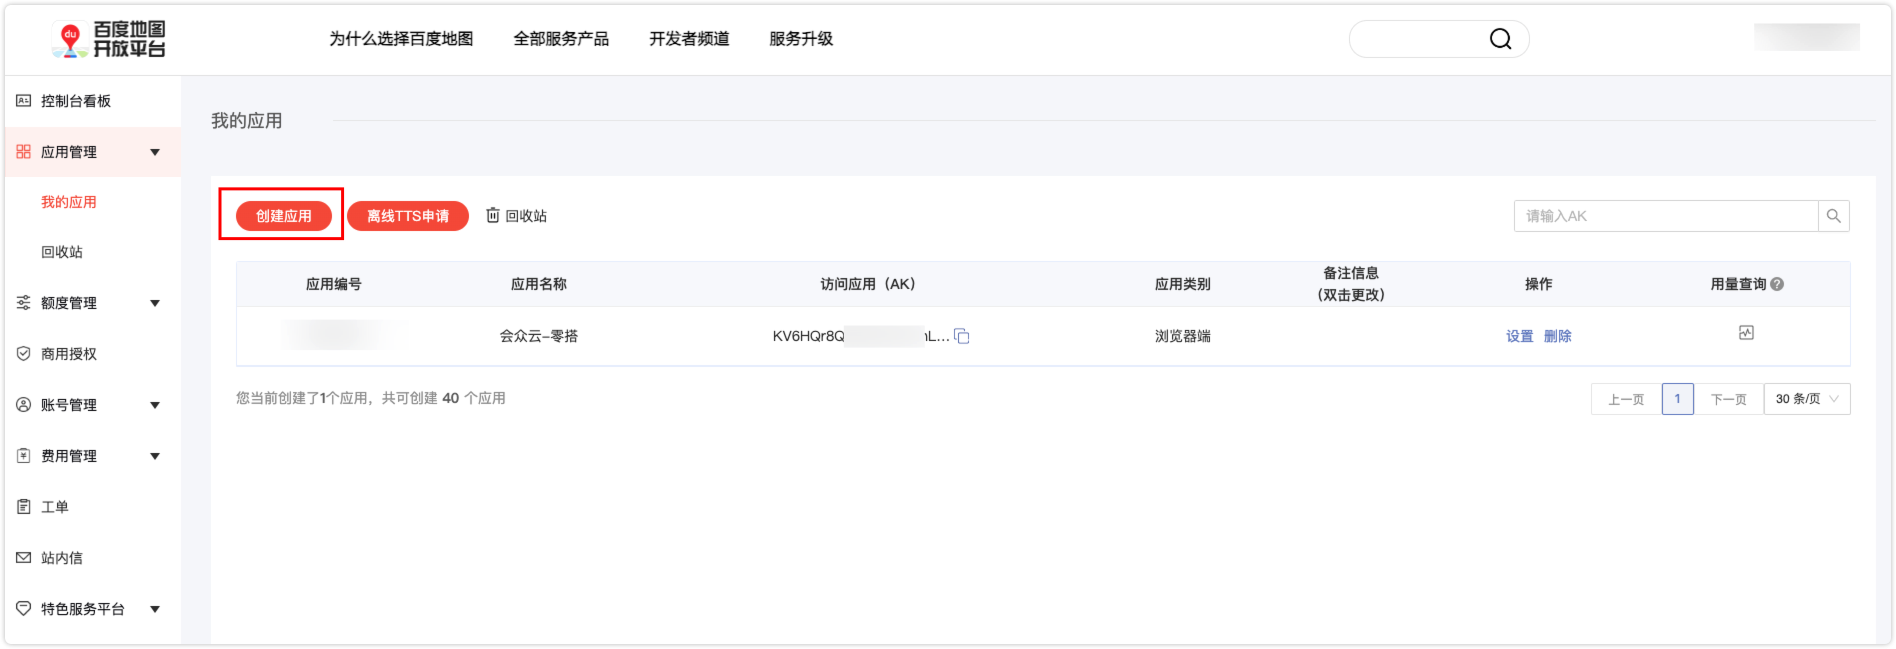Click the 工单 clipboard icon
Screen dimensions: 1896x649
[x=23, y=507]
